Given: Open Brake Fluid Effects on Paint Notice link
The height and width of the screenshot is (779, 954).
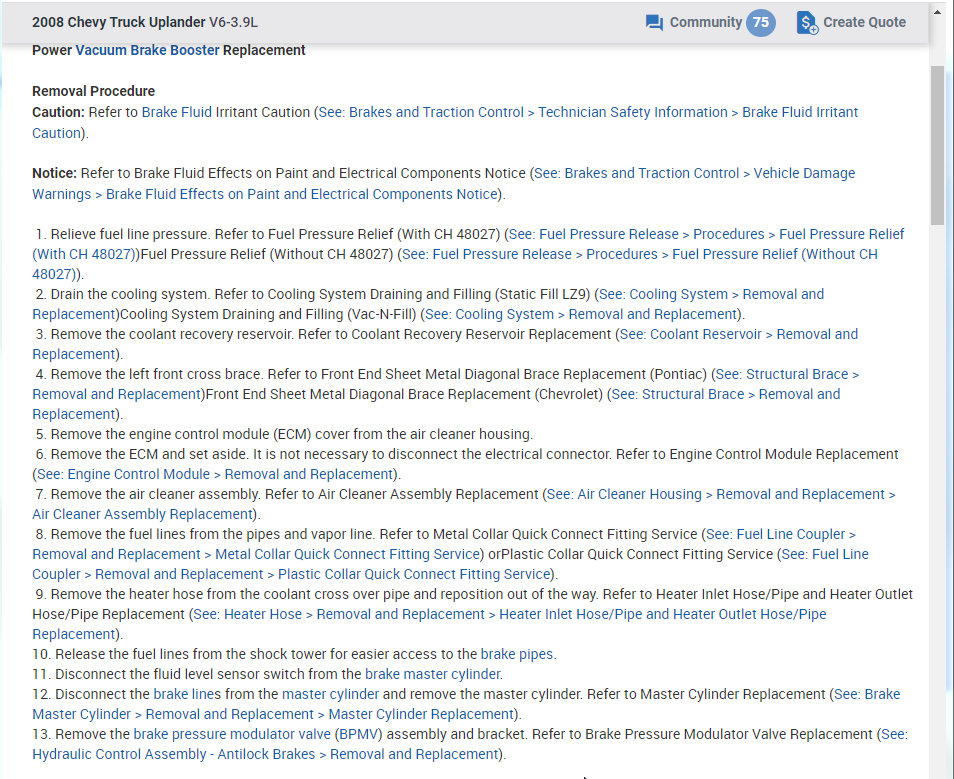Looking at the screenshot, I should pos(302,194).
